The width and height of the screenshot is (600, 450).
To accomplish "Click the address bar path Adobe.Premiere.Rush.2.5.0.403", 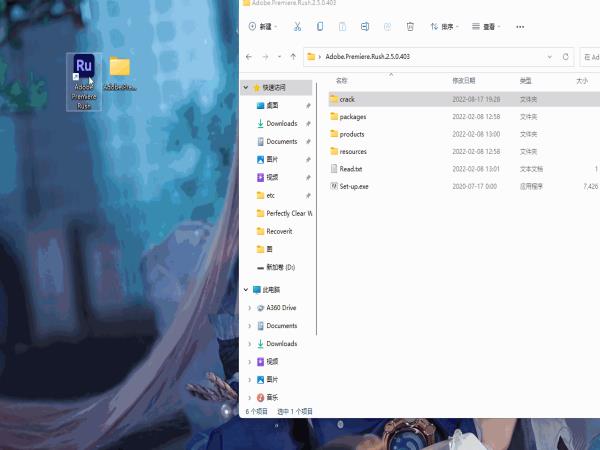I will click(x=367, y=57).
